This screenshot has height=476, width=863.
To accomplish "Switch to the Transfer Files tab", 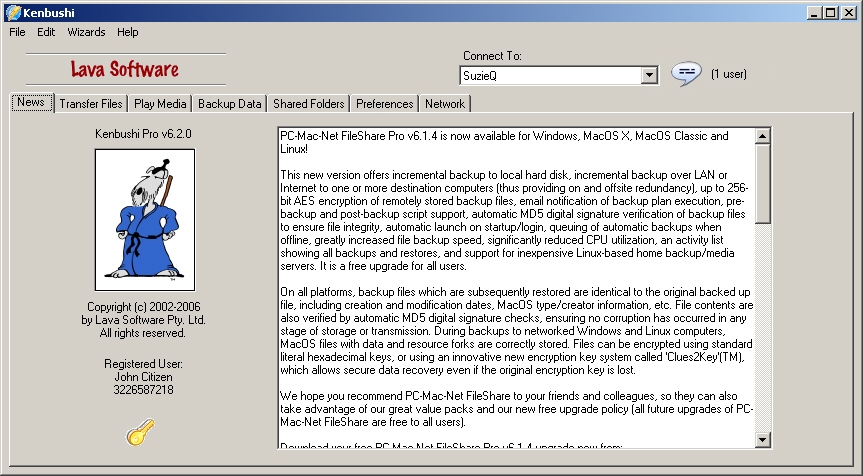I will [91, 103].
